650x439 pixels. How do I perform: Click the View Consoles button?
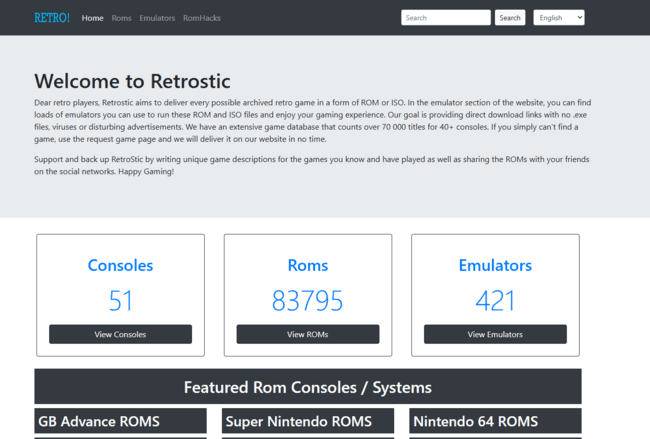pos(120,334)
